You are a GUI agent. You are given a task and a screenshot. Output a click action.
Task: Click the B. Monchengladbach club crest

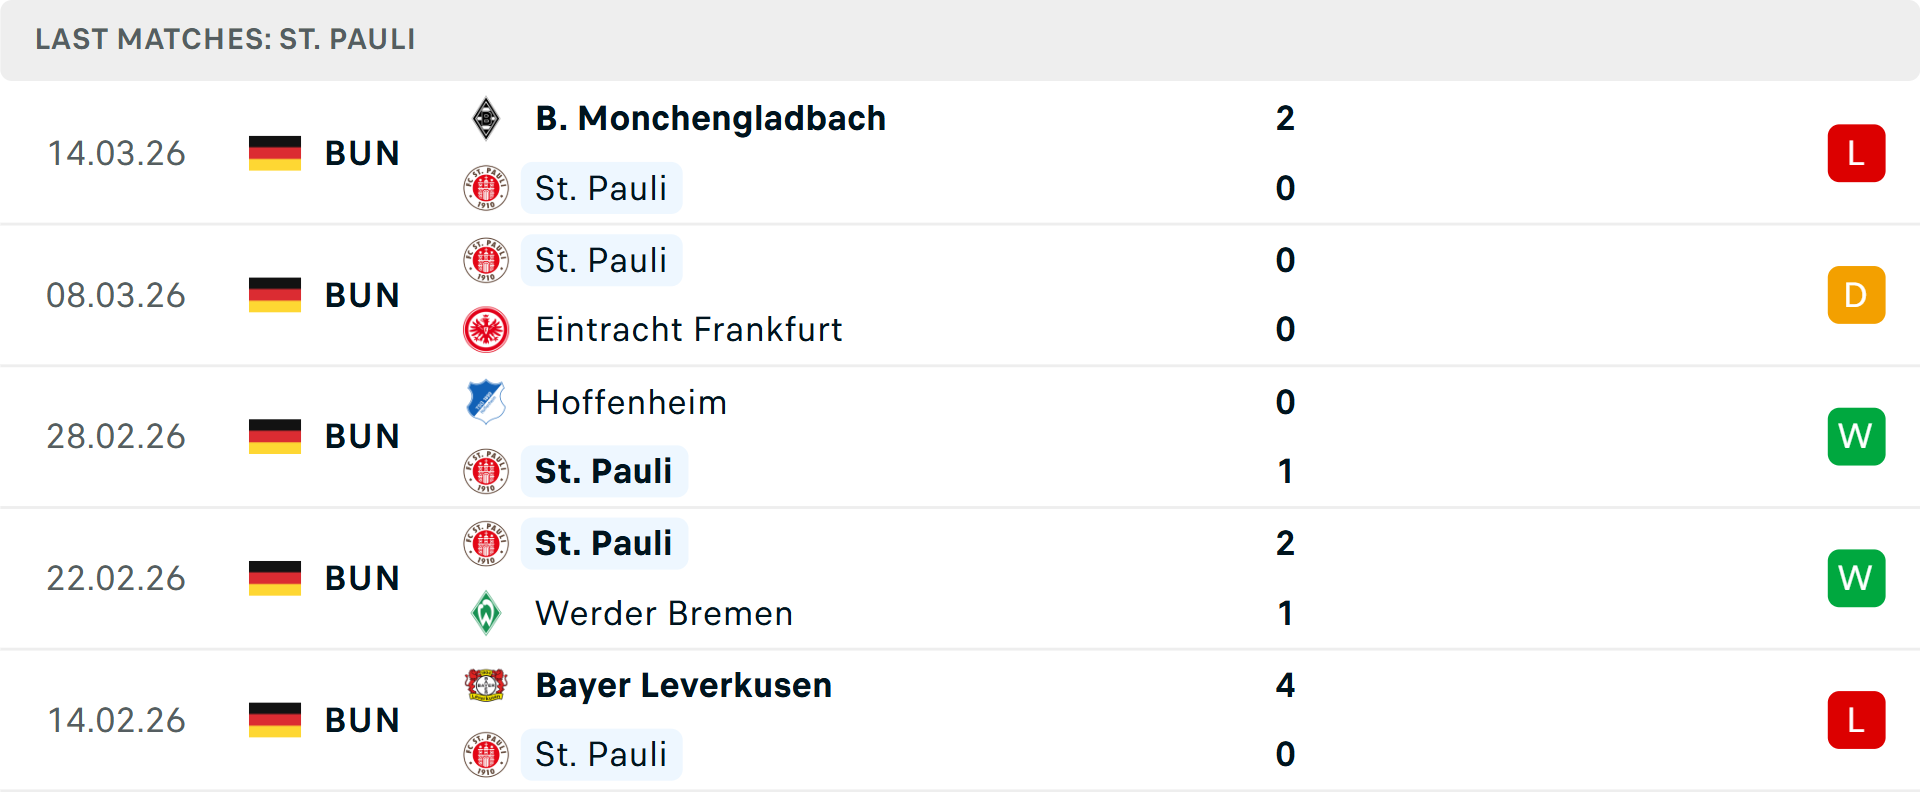click(x=486, y=119)
